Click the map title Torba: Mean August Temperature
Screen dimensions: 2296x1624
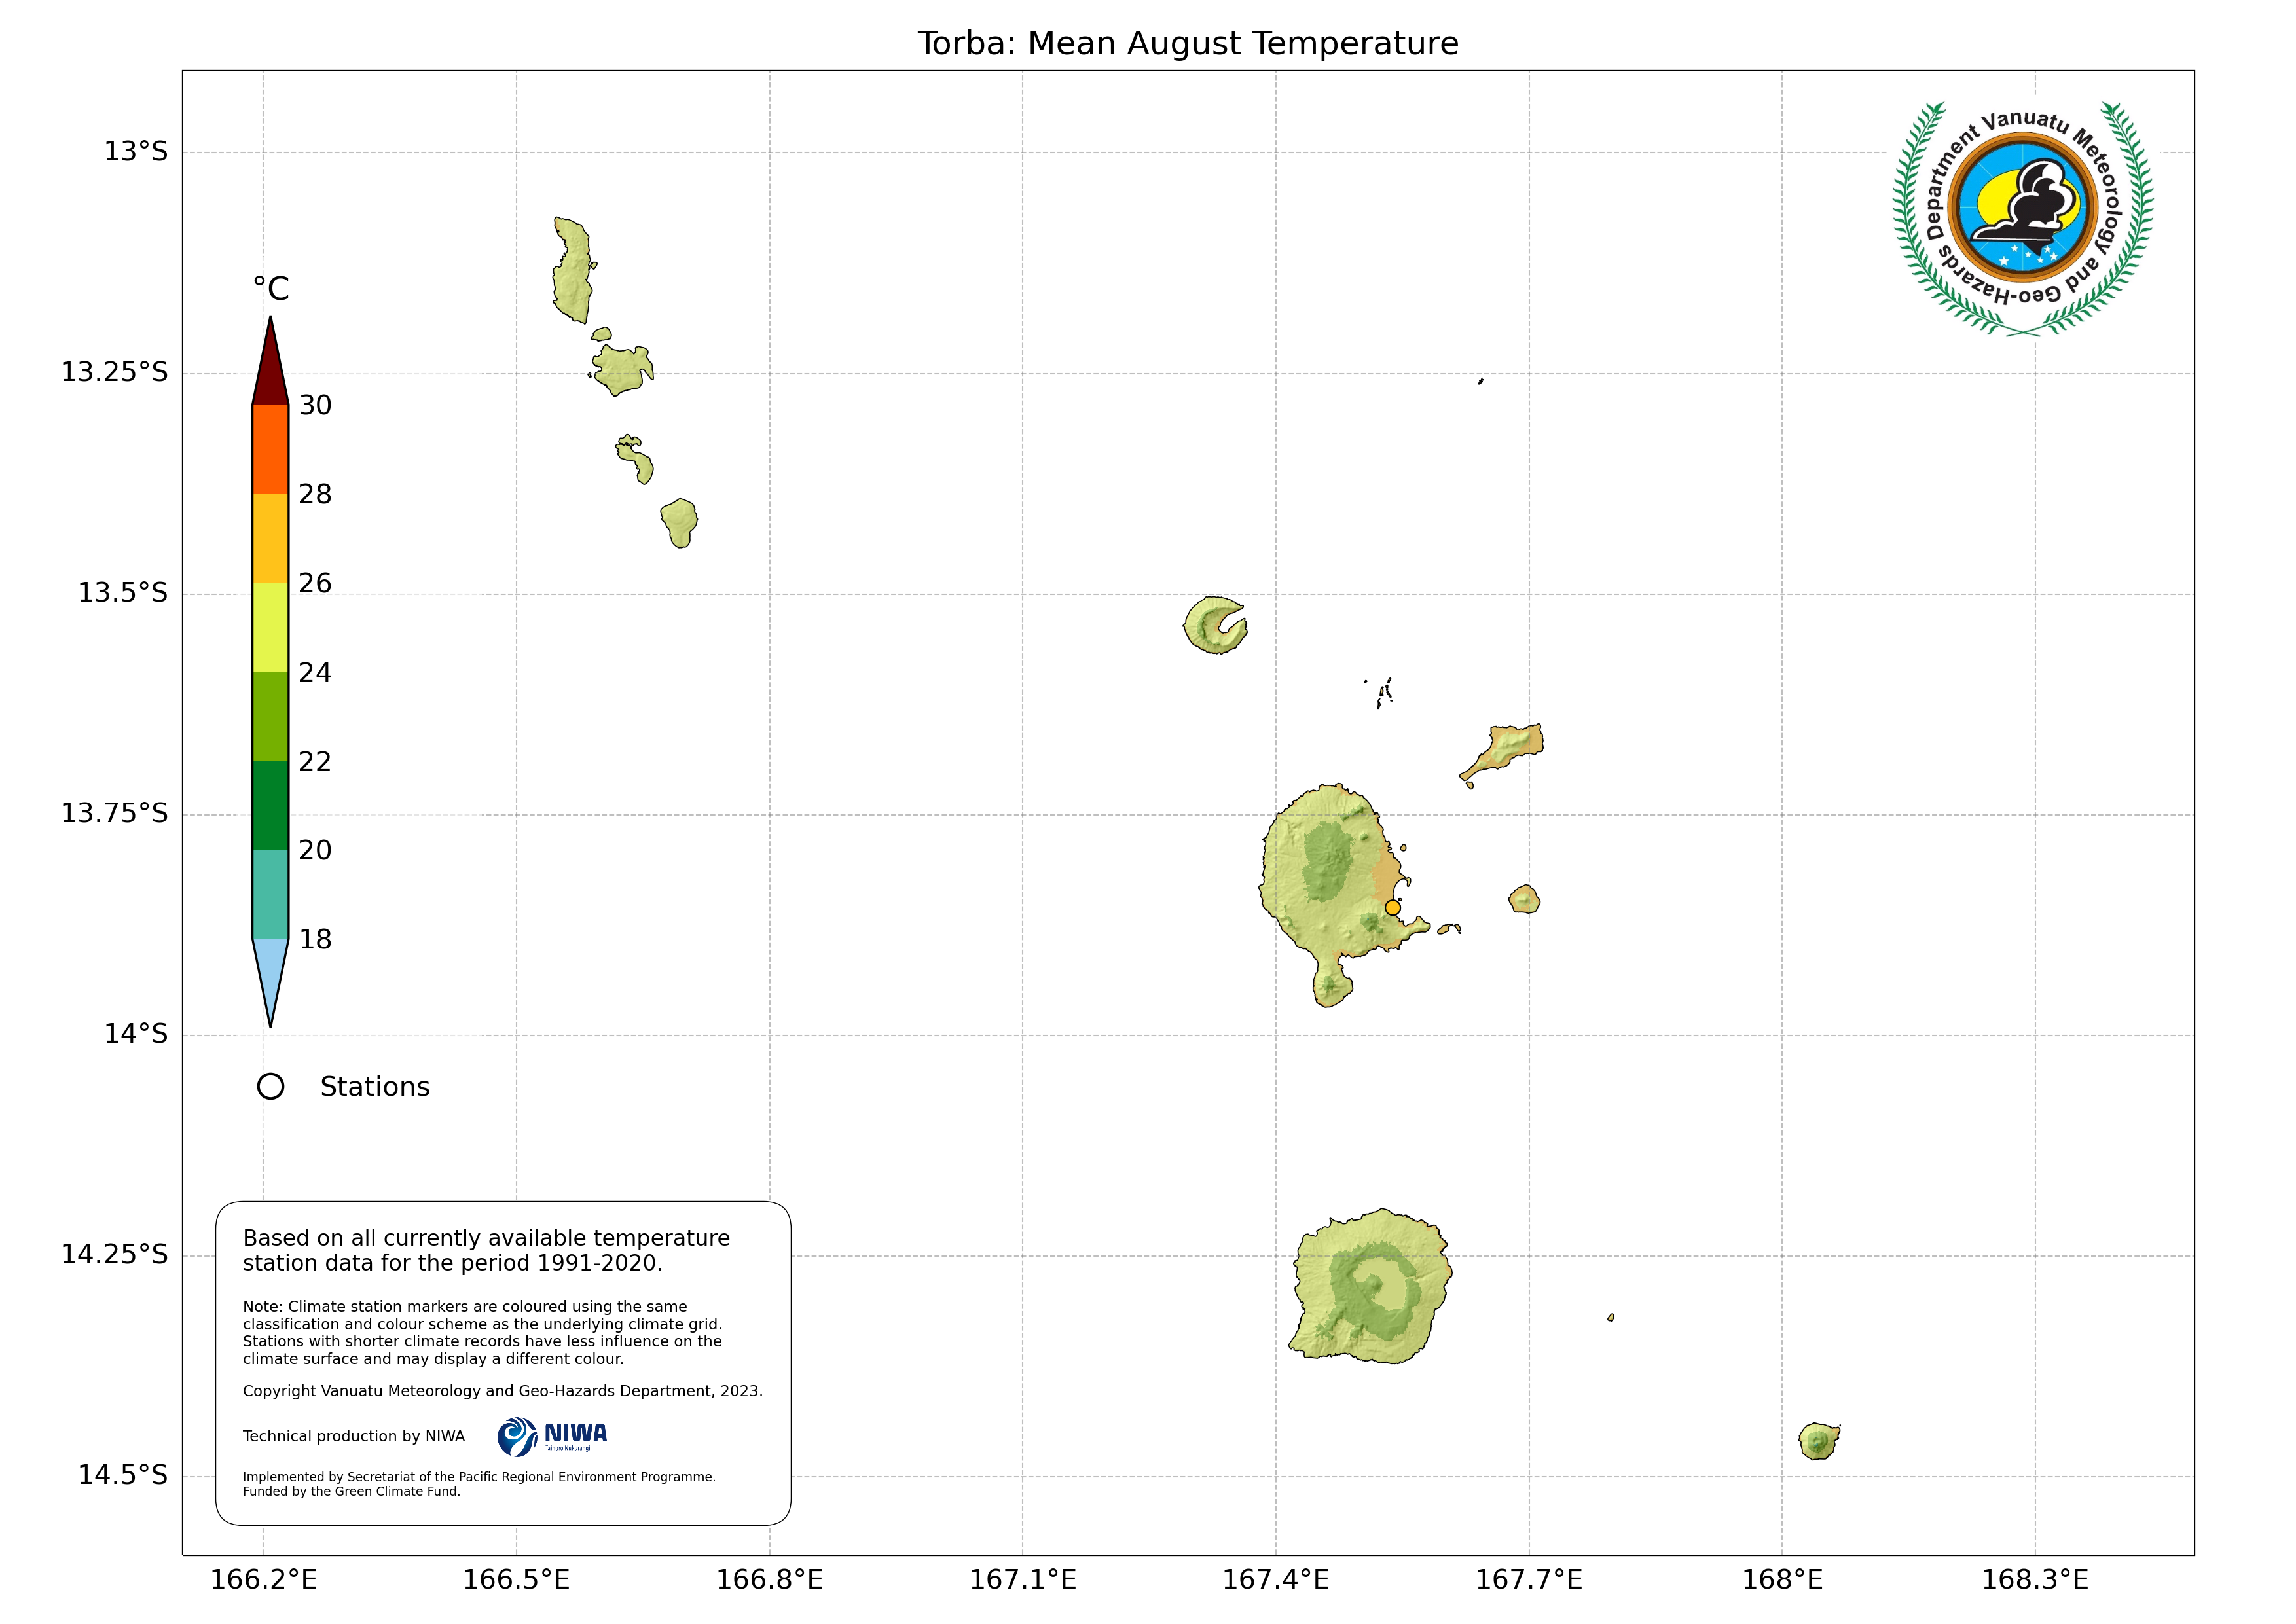[x=1187, y=44]
